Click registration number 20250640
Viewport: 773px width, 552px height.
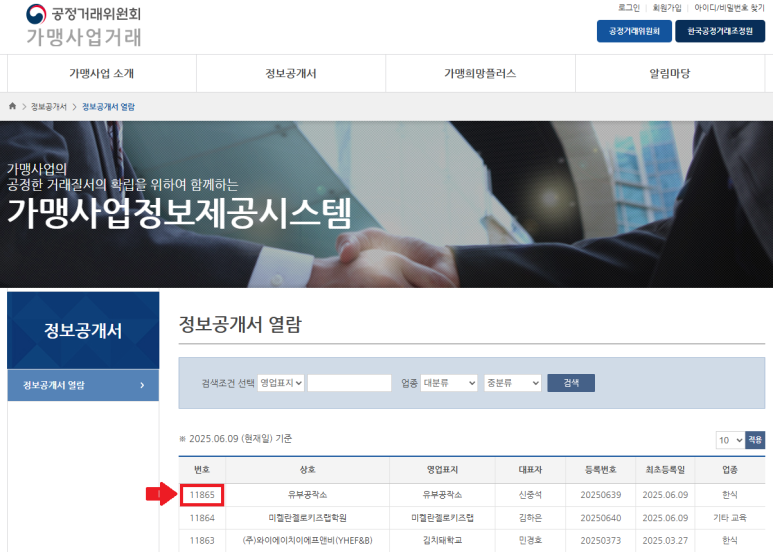pyautogui.click(x=600, y=518)
